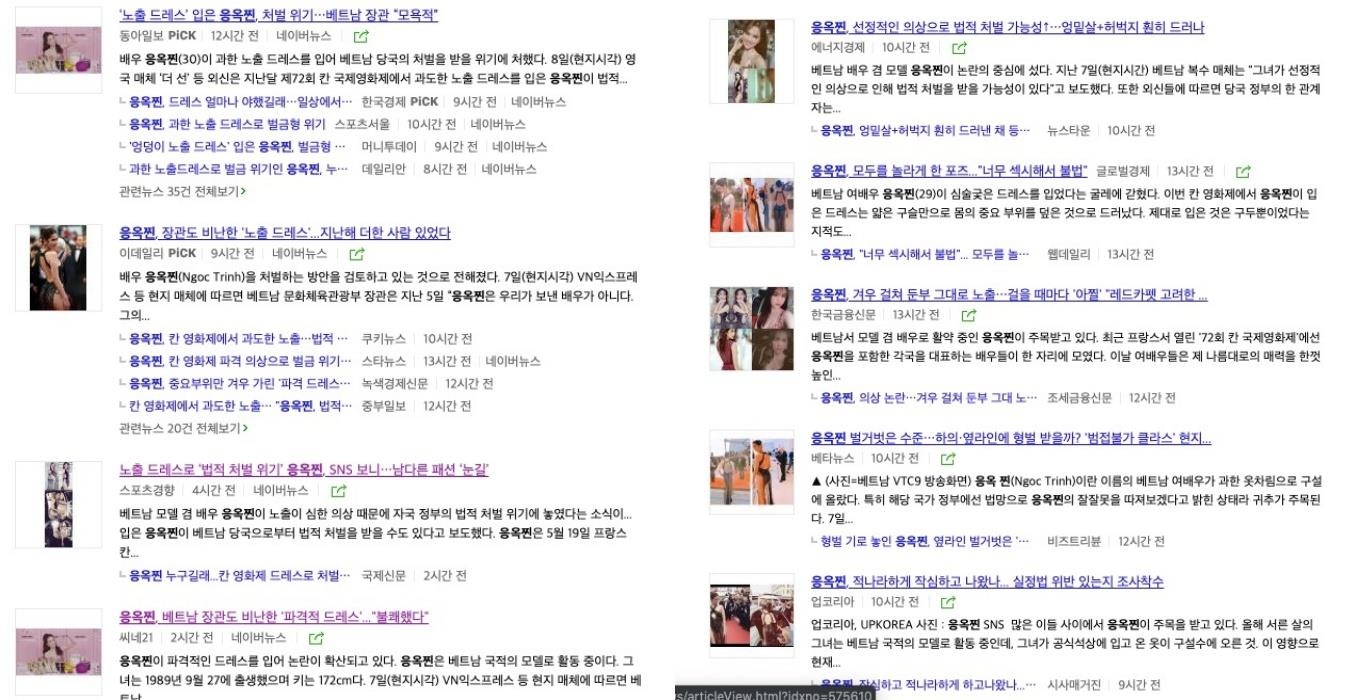1358x700 pixels.
Task: Open 네이버뉴스 link beside 동아일보 PiCK
Action: click(x=304, y=36)
